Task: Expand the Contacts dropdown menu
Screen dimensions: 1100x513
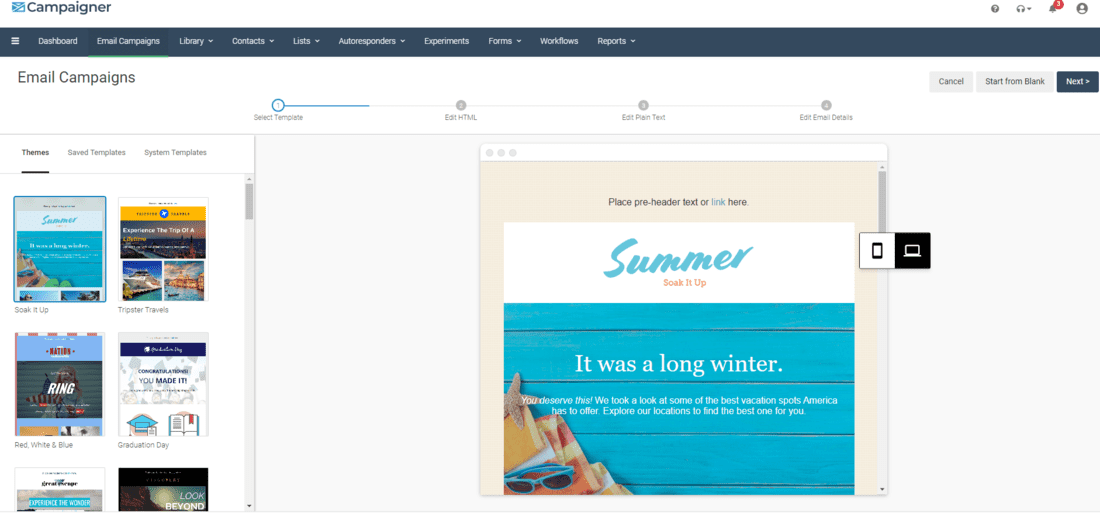Action: tap(252, 41)
